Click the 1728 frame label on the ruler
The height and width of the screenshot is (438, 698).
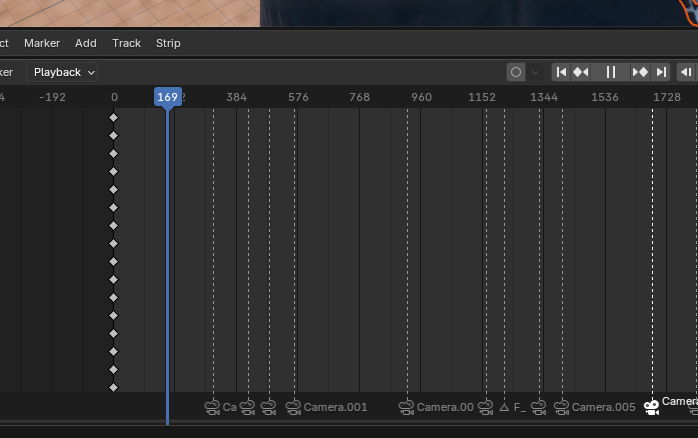(x=667, y=97)
